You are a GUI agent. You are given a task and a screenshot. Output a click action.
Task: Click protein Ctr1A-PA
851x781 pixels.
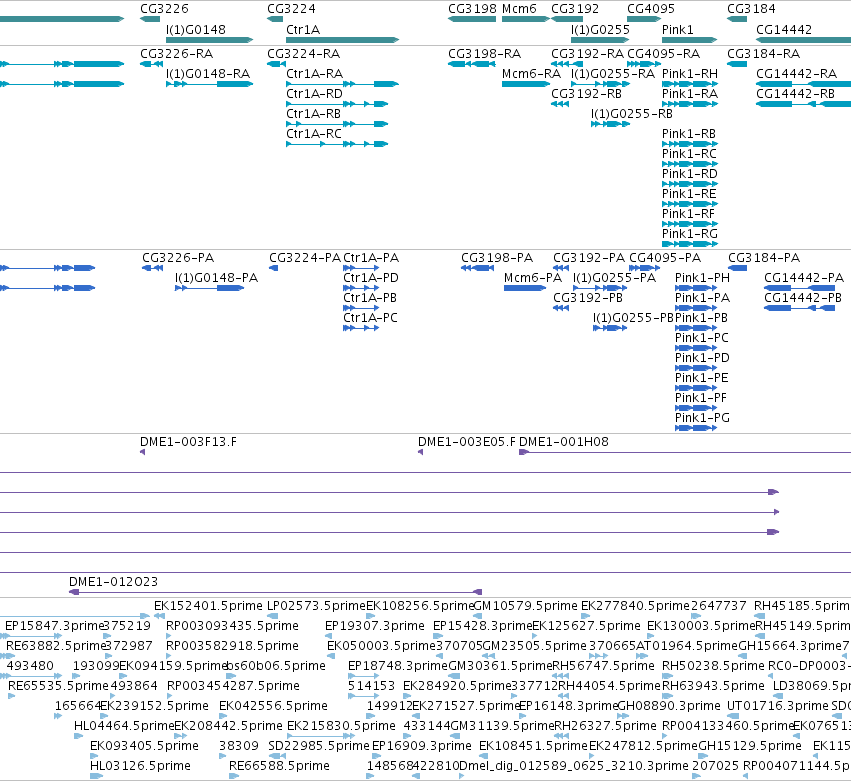coord(371,258)
